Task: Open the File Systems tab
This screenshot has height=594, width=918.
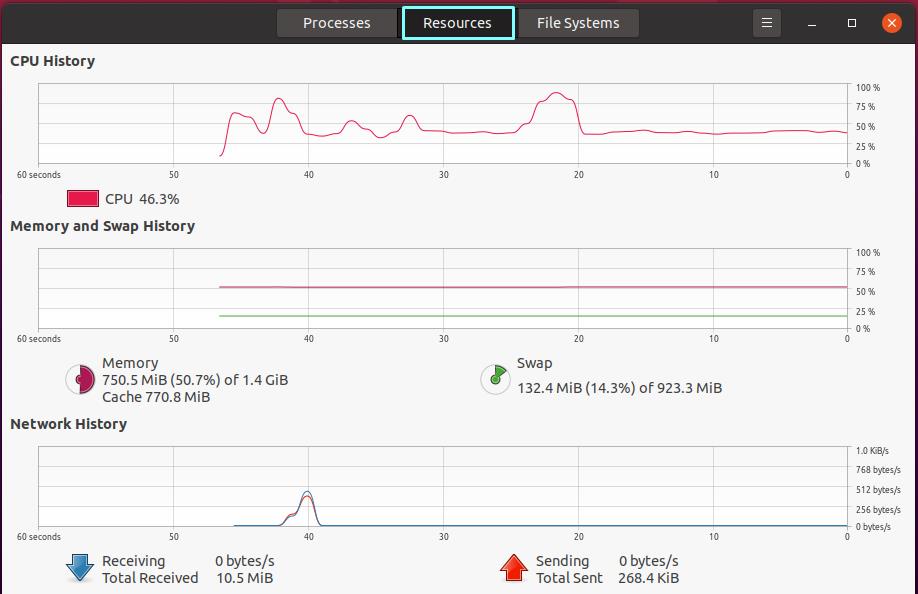Action: pyautogui.click(x=578, y=23)
